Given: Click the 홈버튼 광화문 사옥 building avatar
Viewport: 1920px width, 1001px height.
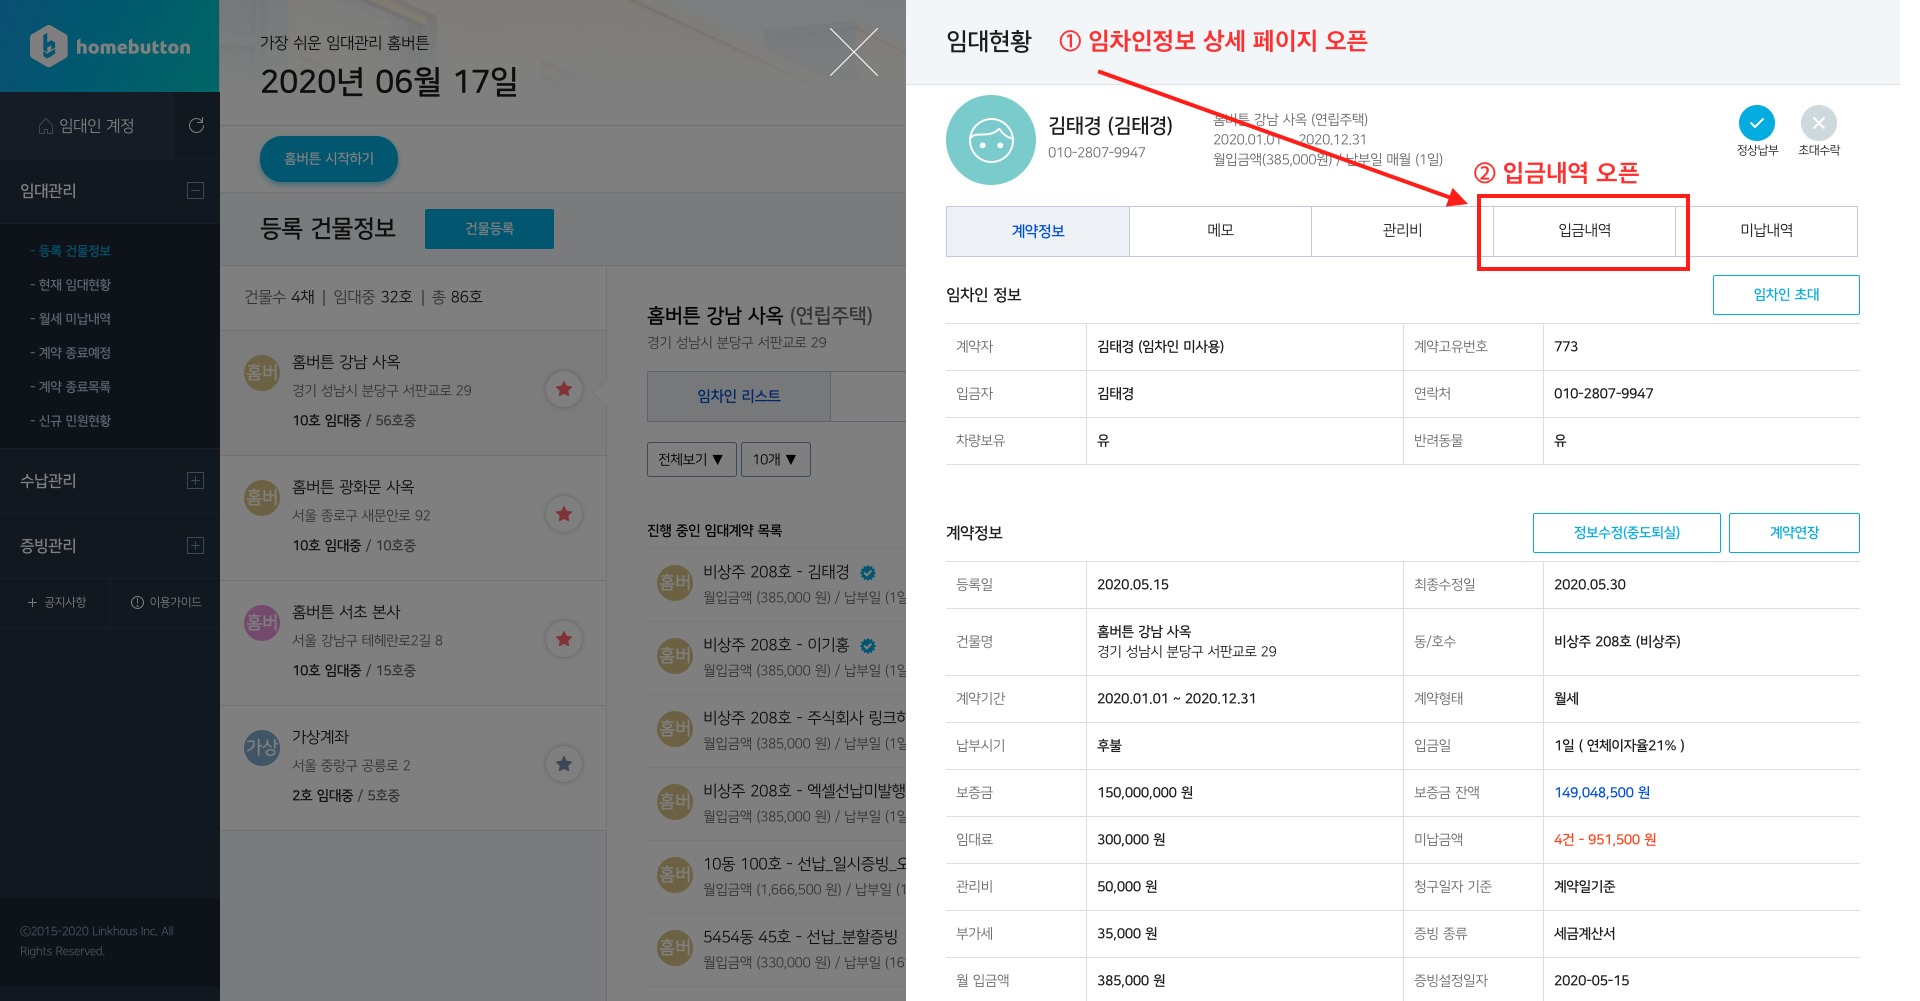Looking at the screenshot, I should click(x=262, y=498).
